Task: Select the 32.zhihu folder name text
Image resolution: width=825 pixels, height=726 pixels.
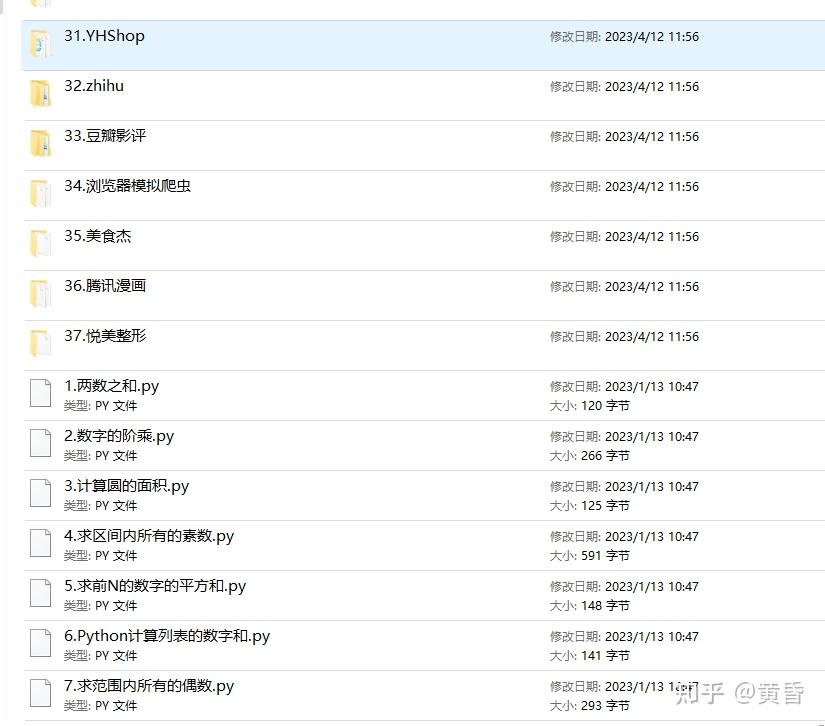Action: coord(94,86)
